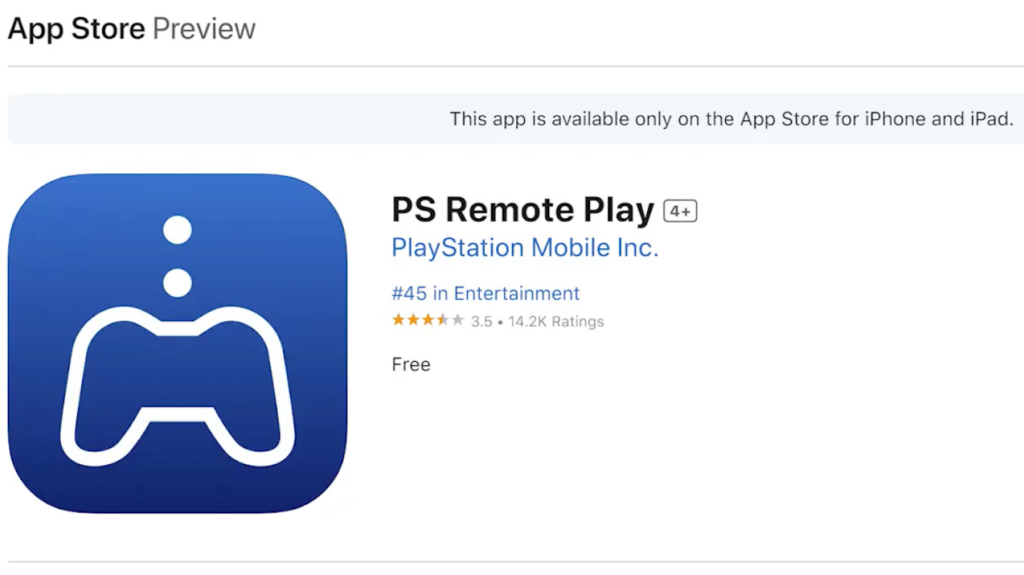
Task: Click the iPhone and iPad availability banner
Action: click(516, 119)
